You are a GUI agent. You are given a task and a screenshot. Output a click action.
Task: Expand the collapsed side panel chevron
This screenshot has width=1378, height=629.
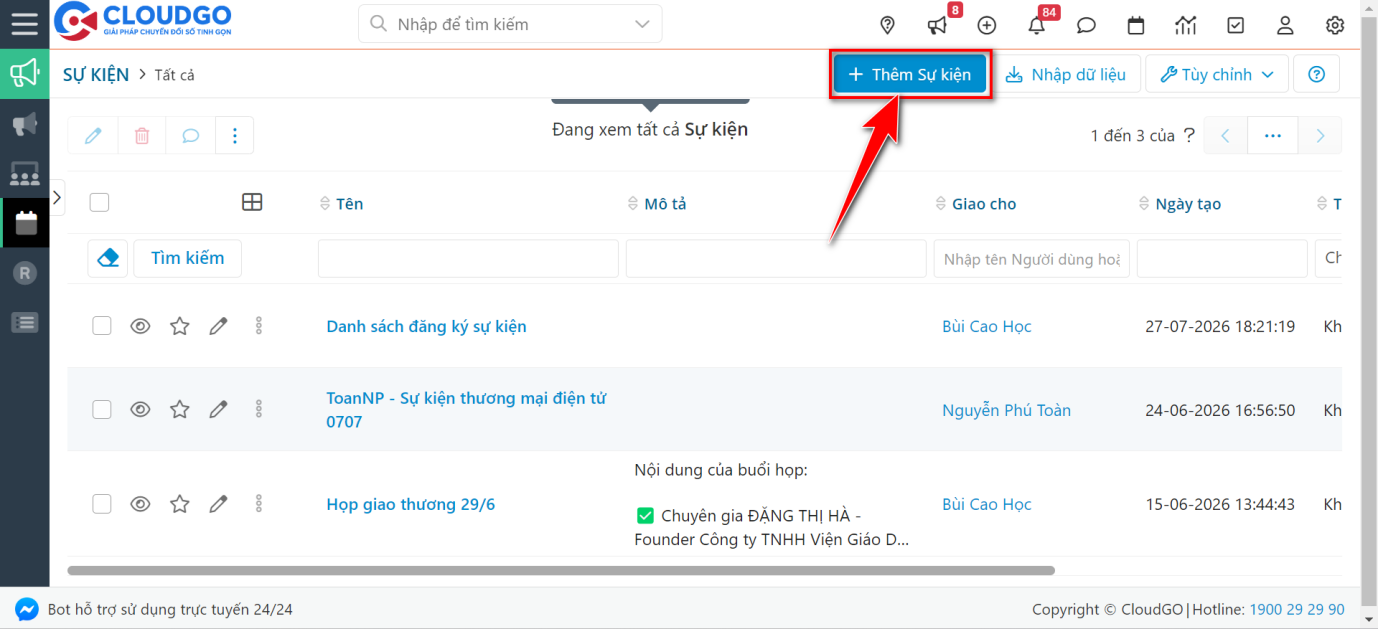click(57, 196)
